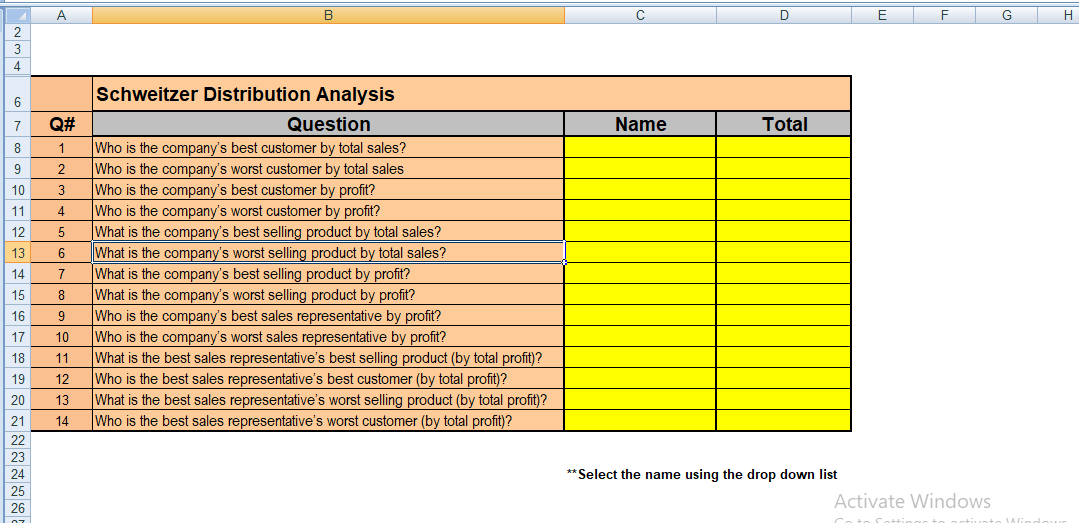Click the Total cell for question 9

tap(784, 316)
